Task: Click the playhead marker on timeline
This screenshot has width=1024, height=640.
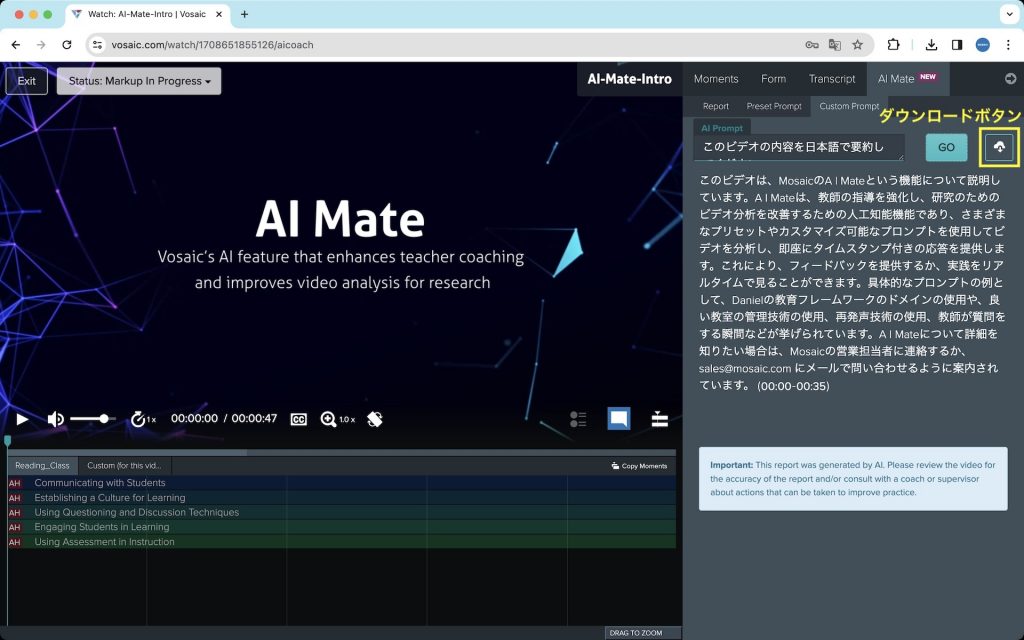Action: click(8, 441)
